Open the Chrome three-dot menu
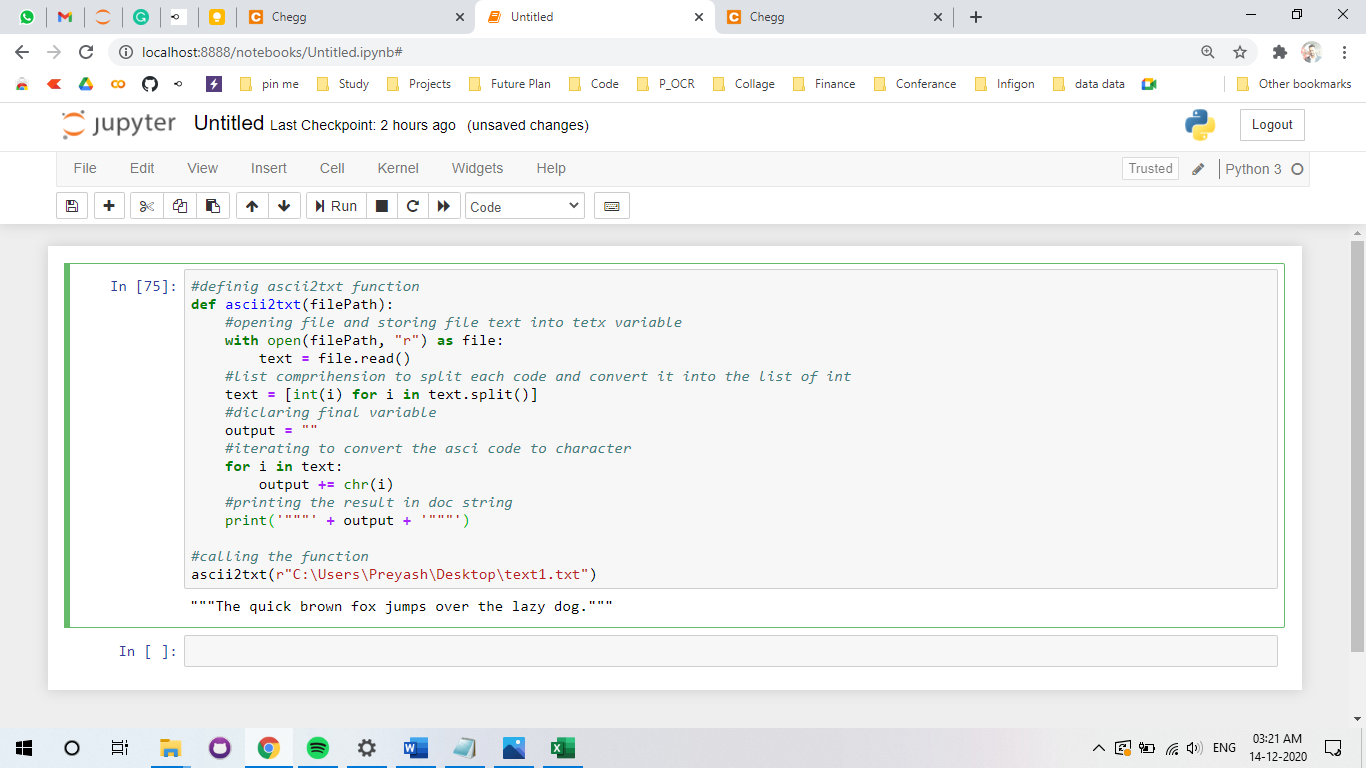1366x768 pixels. [x=1344, y=52]
